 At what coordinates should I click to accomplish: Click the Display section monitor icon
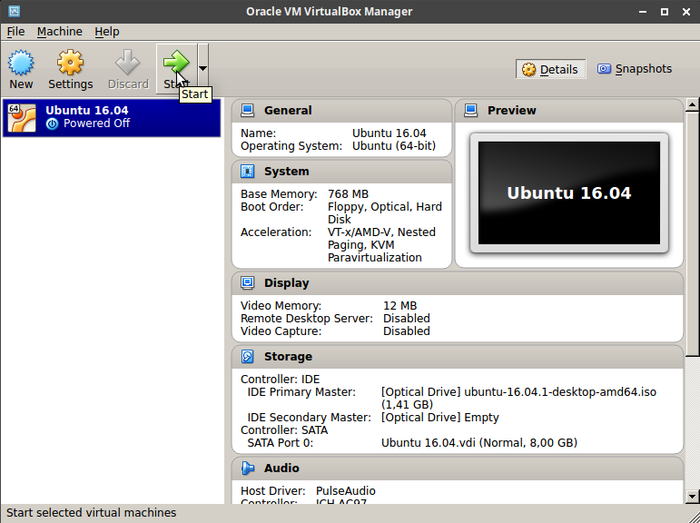point(247,282)
